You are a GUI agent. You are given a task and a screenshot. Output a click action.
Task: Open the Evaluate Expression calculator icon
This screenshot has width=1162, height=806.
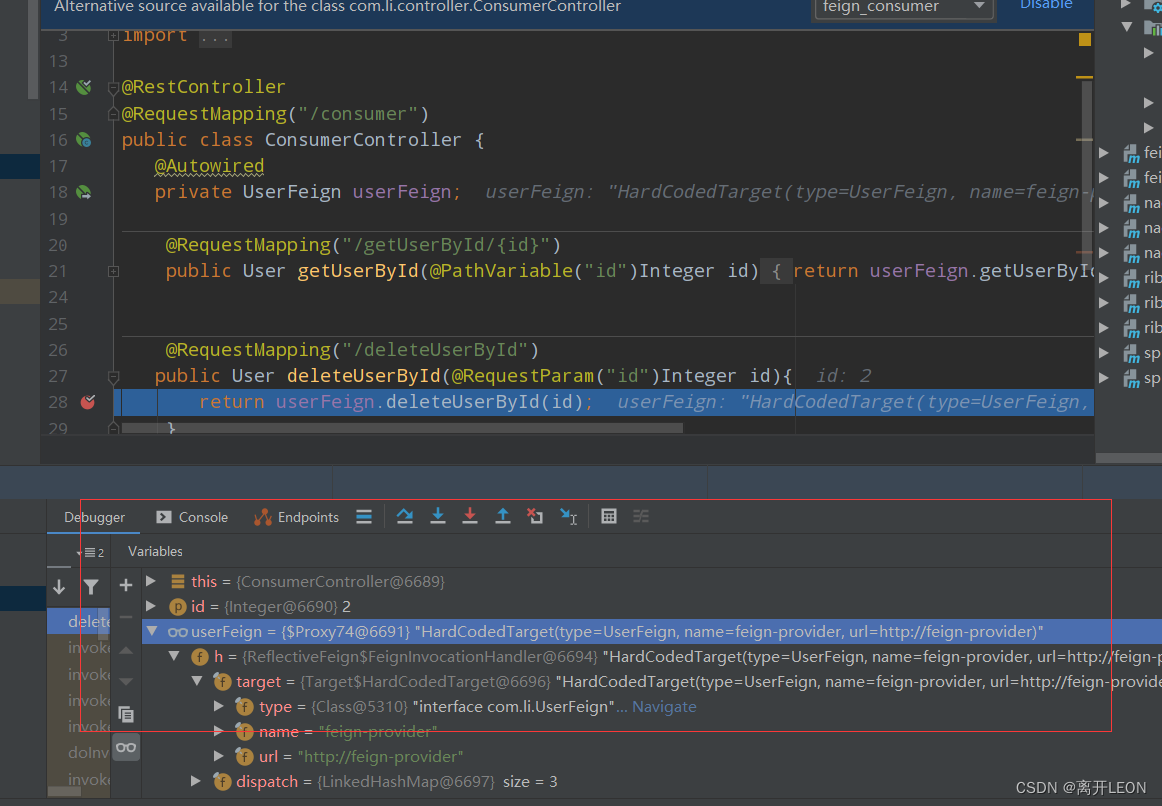click(x=610, y=516)
